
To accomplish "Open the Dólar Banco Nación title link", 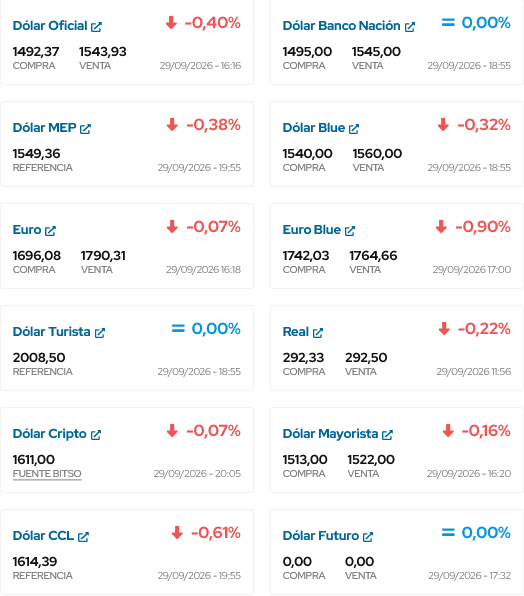I will point(342,26).
